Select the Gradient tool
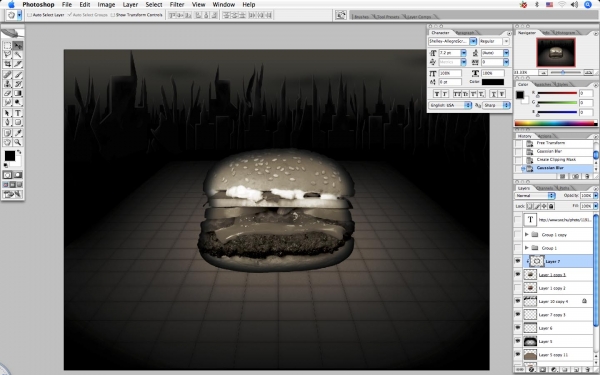Viewport: 600px width, 375px height. (x=18, y=93)
